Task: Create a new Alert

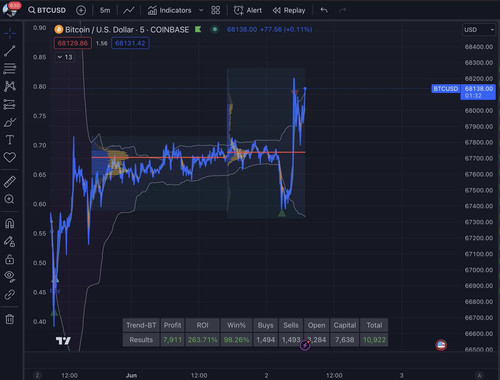Action: (248, 10)
